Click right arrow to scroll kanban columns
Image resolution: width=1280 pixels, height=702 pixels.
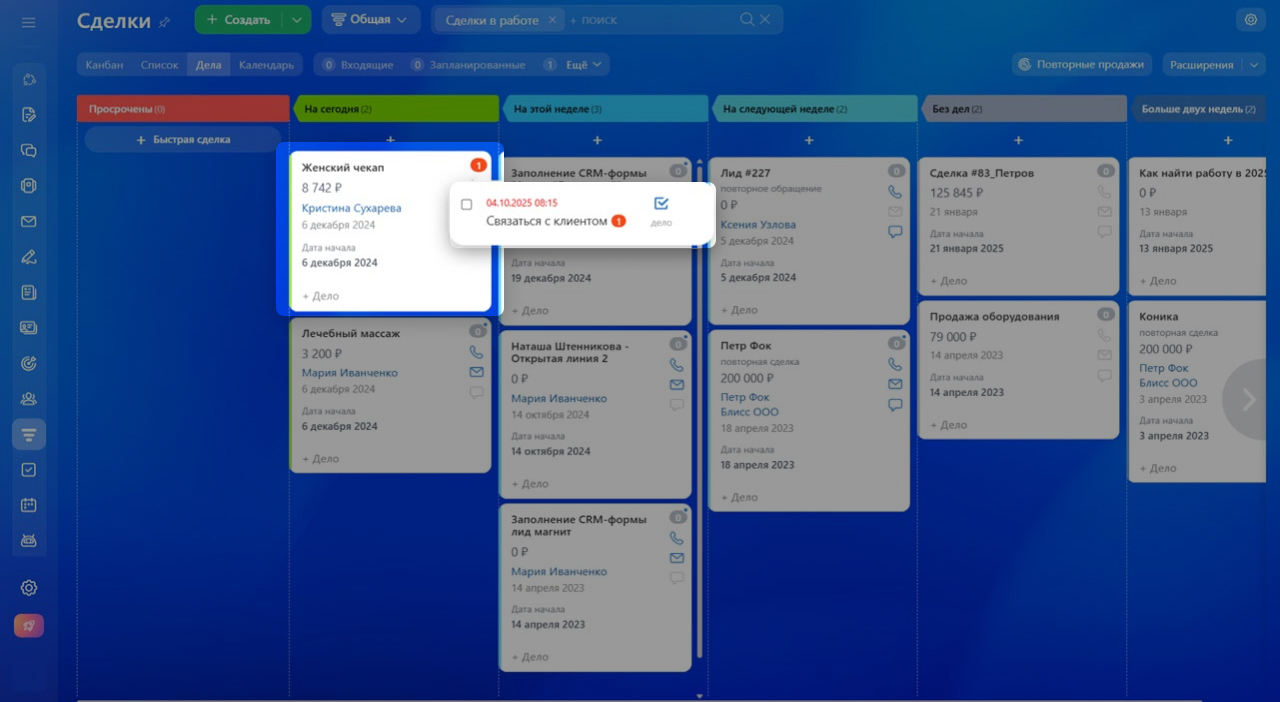pyautogui.click(x=1249, y=400)
